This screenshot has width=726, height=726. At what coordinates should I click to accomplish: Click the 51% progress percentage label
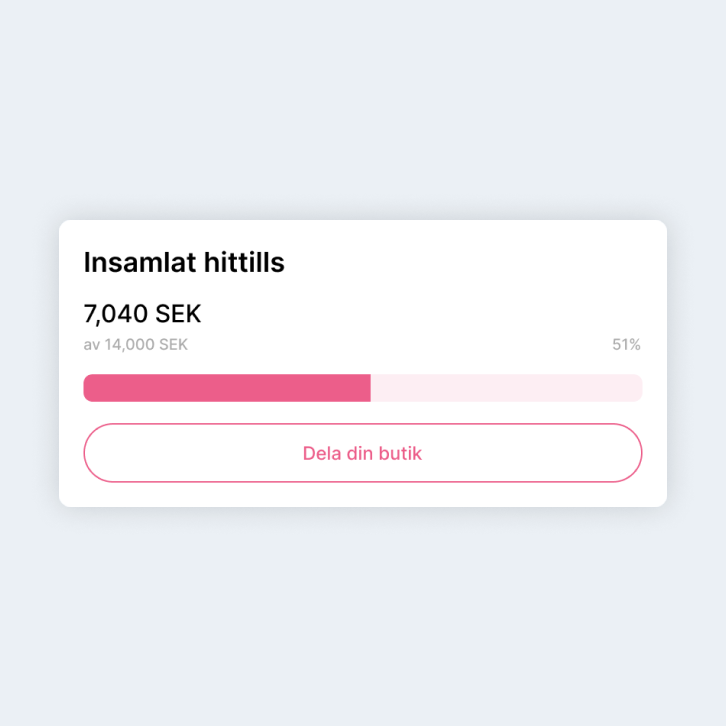click(626, 345)
